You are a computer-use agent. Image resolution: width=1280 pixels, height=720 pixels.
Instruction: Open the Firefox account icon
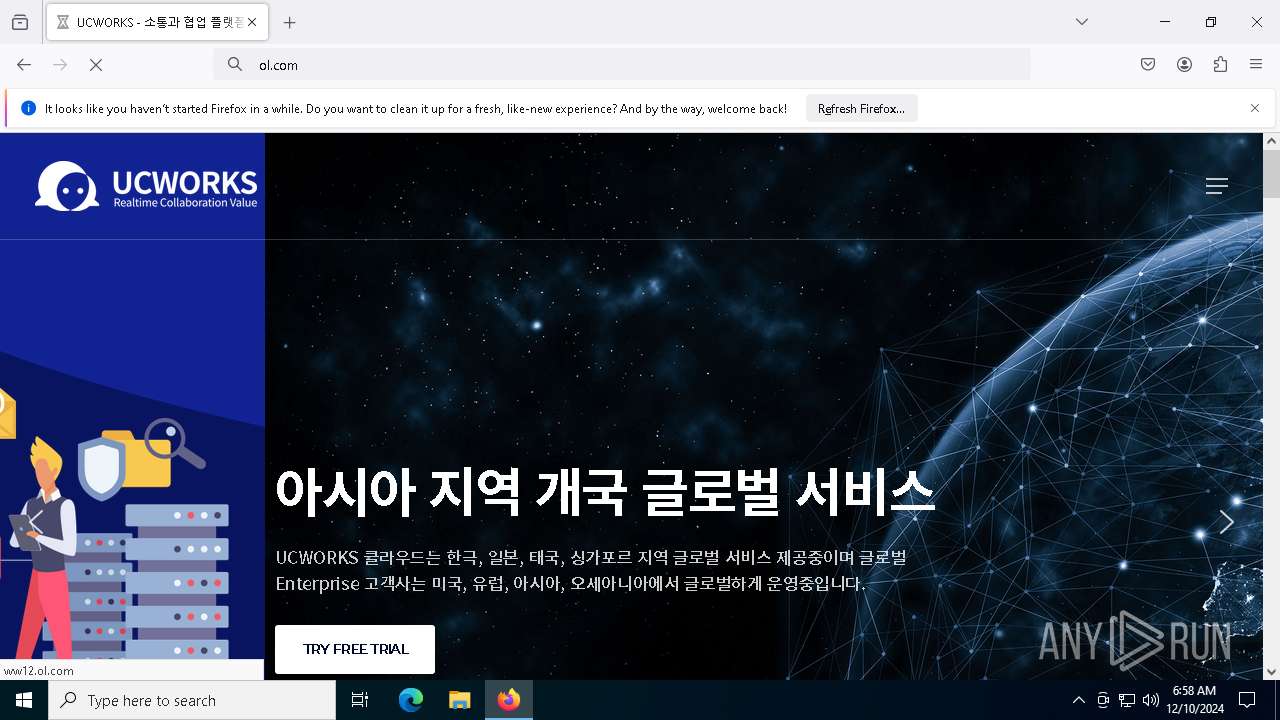pyautogui.click(x=1184, y=64)
